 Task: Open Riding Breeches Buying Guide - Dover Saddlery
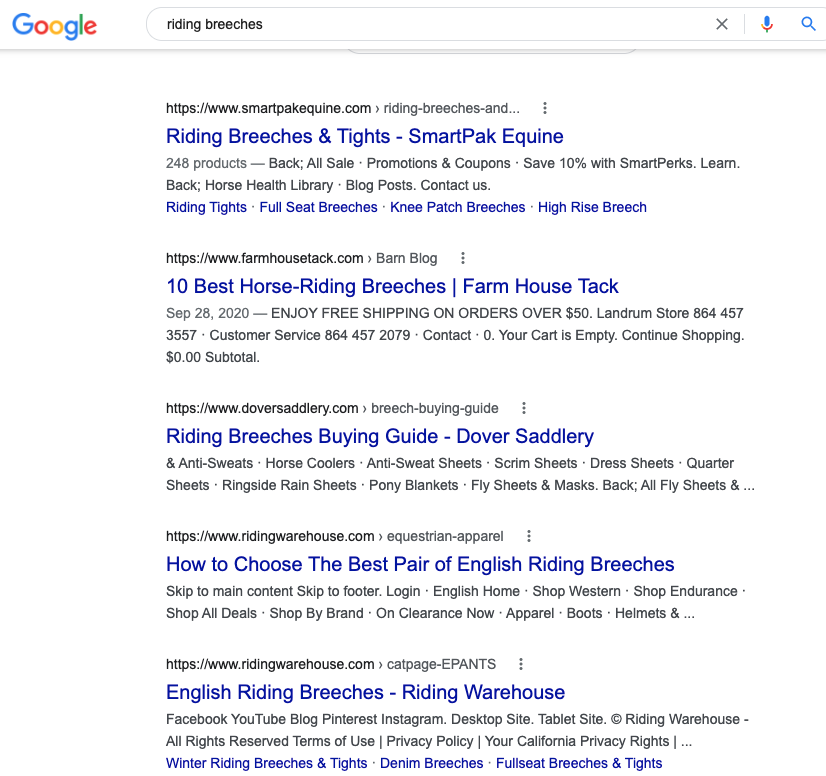(380, 436)
